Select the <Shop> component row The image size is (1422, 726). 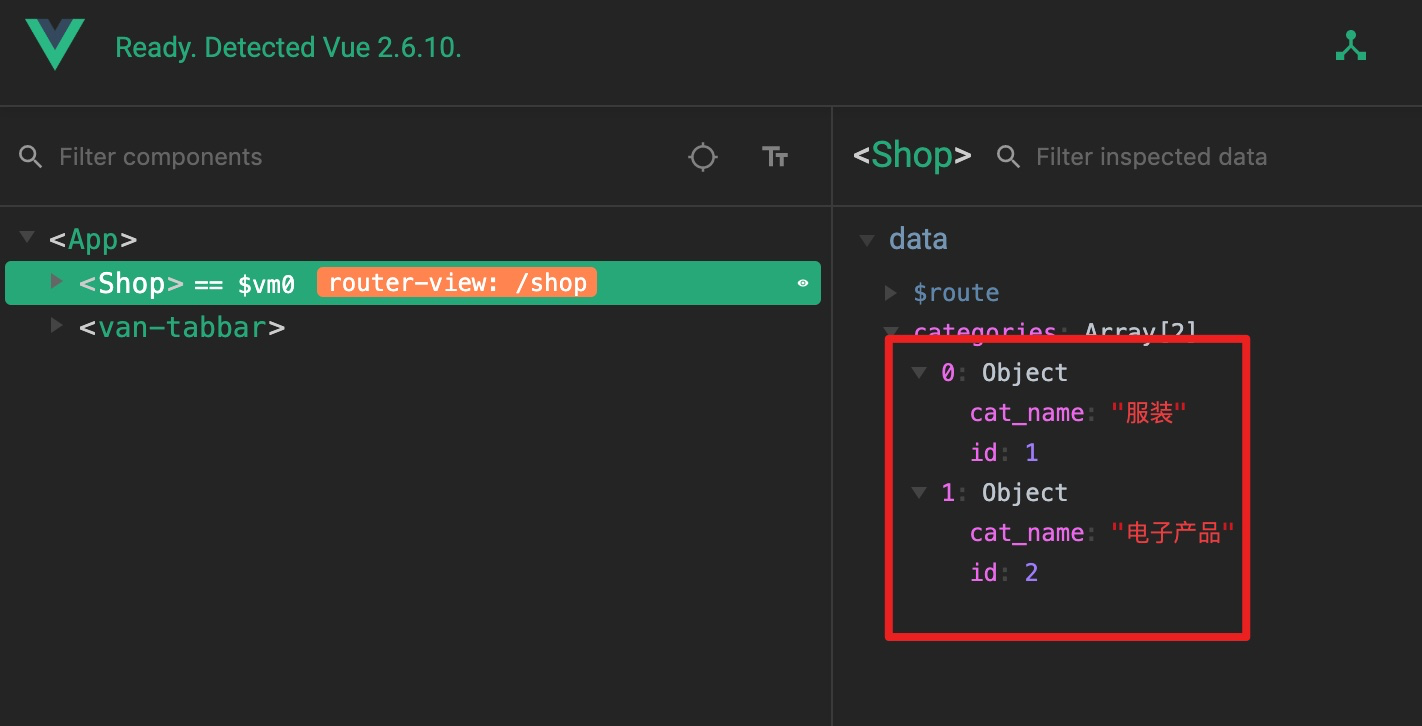click(413, 283)
